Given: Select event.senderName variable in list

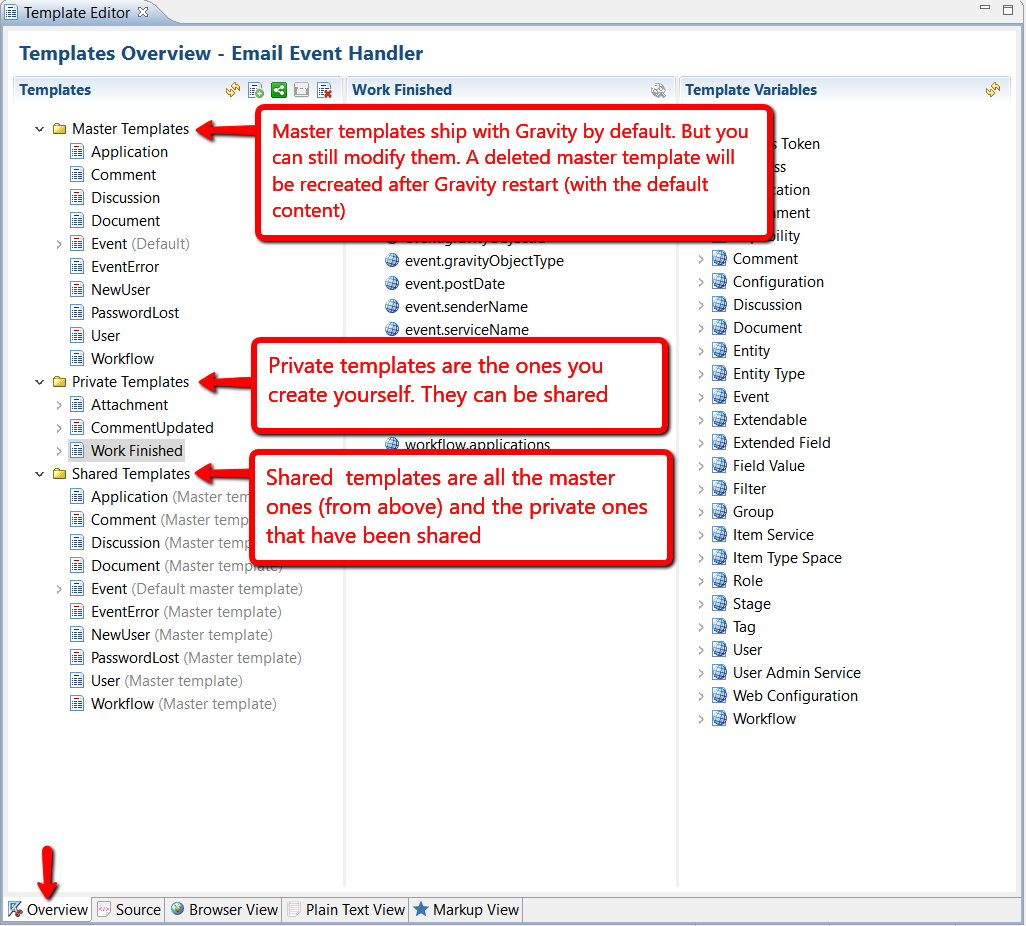Looking at the screenshot, I should click(466, 307).
